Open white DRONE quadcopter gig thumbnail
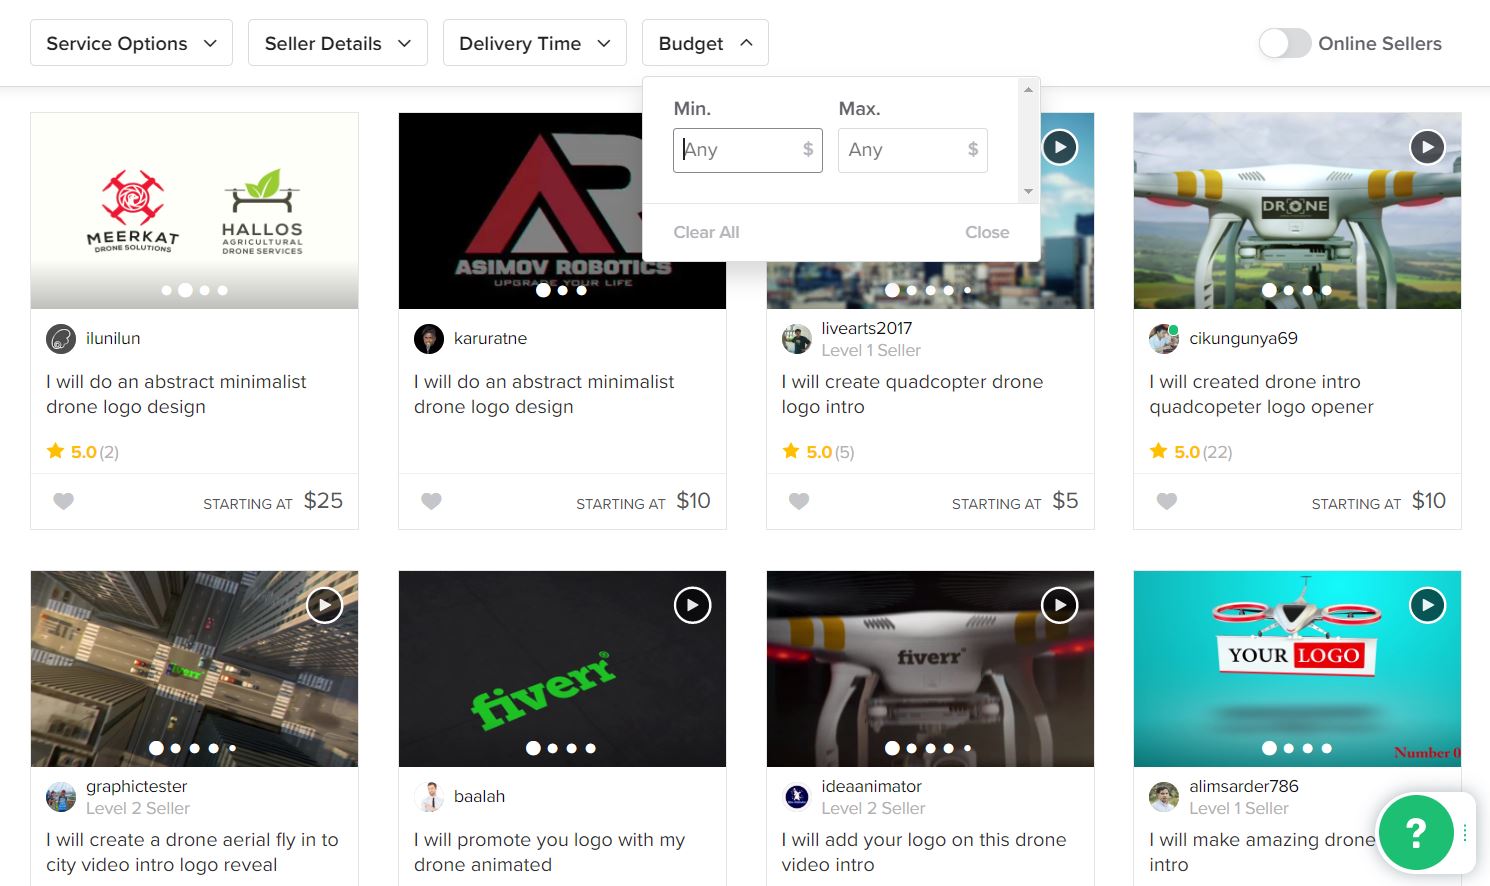This screenshot has height=886, width=1490. pos(1297,210)
